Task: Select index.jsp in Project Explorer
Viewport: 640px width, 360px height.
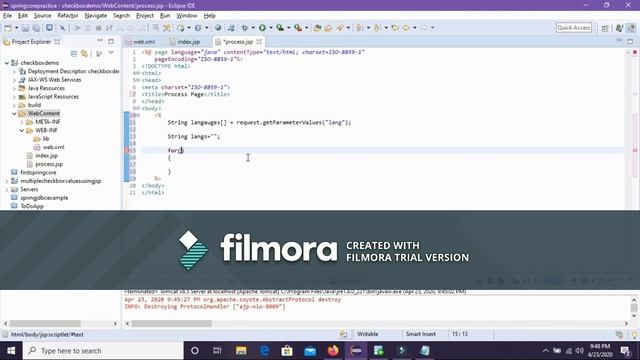Action: click(46, 156)
